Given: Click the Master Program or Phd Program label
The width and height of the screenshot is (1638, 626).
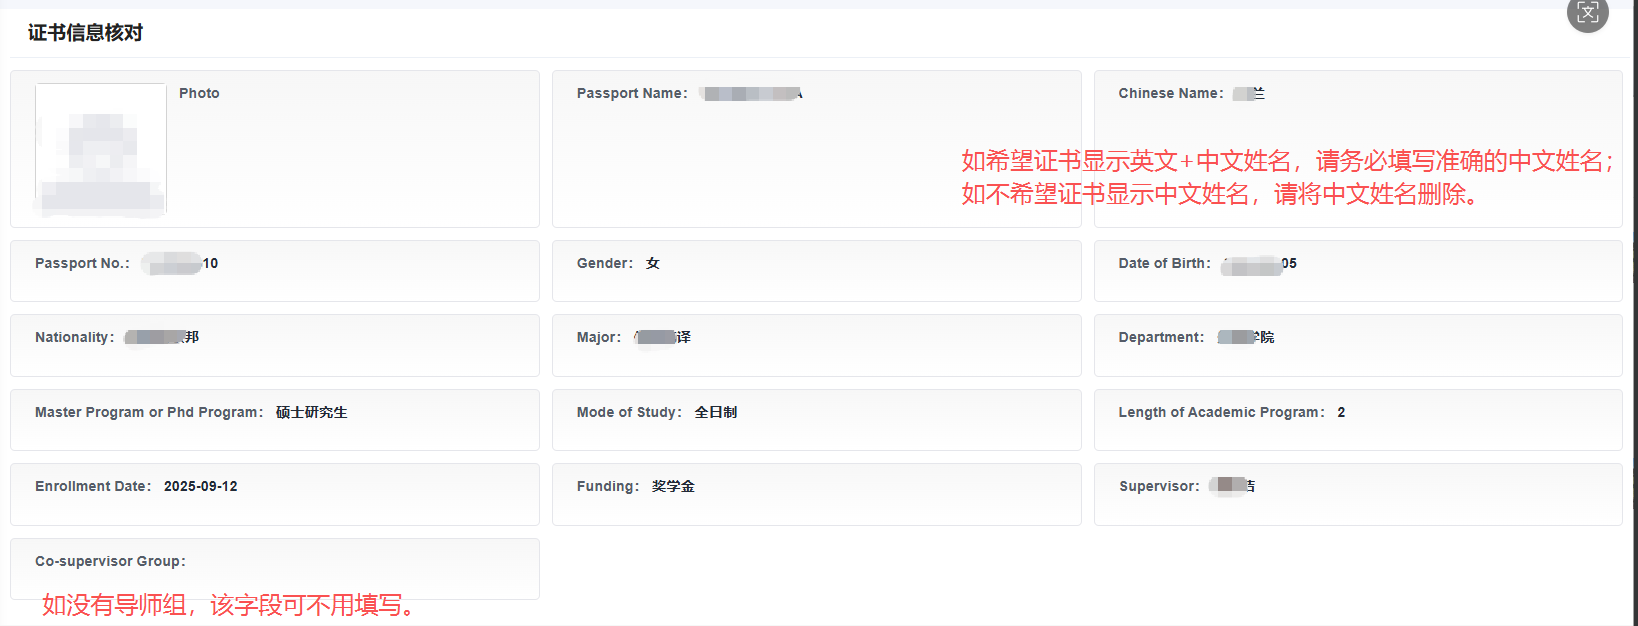Looking at the screenshot, I should coord(149,412).
